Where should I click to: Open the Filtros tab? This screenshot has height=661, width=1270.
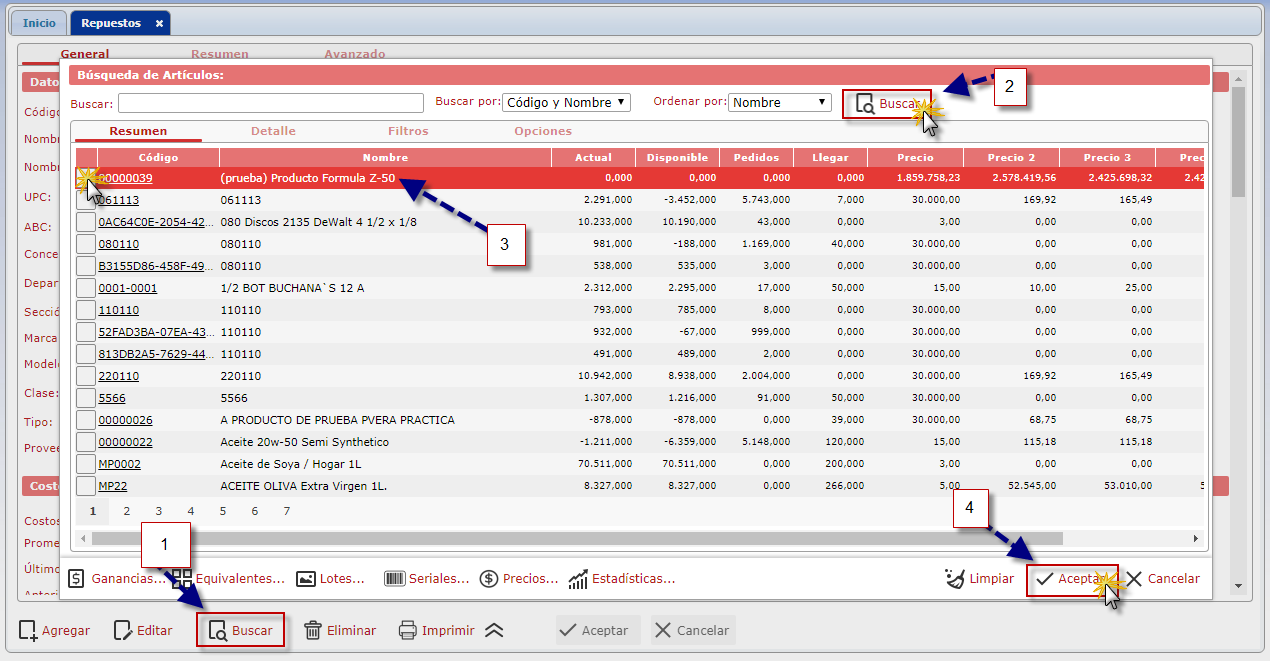pyautogui.click(x=408, y=131)
